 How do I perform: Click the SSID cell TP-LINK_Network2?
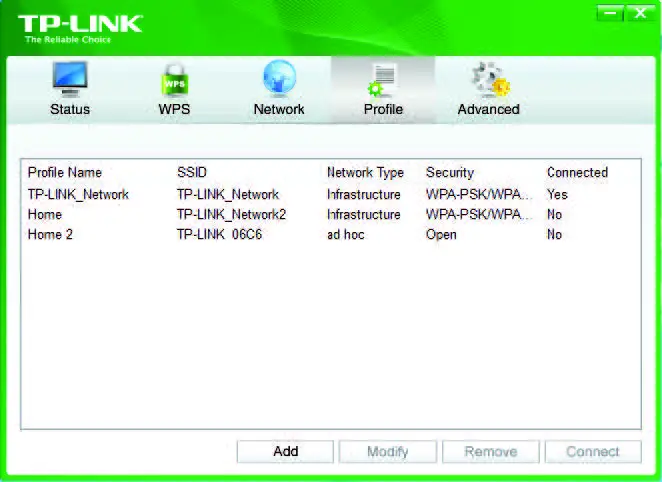tap(231, 214)
